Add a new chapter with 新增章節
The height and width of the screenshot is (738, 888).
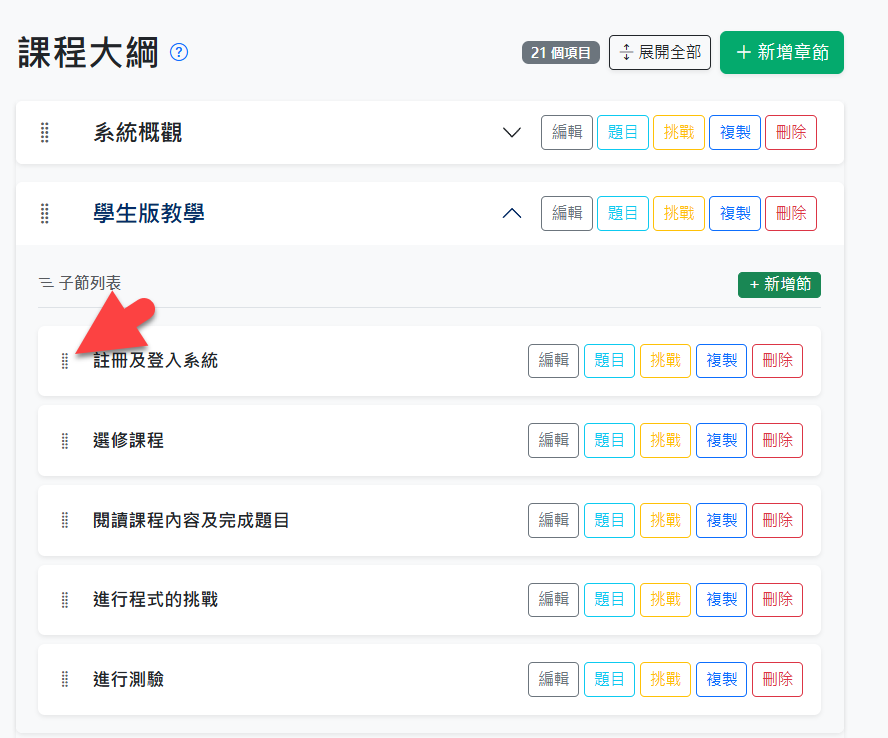(781, 53)
